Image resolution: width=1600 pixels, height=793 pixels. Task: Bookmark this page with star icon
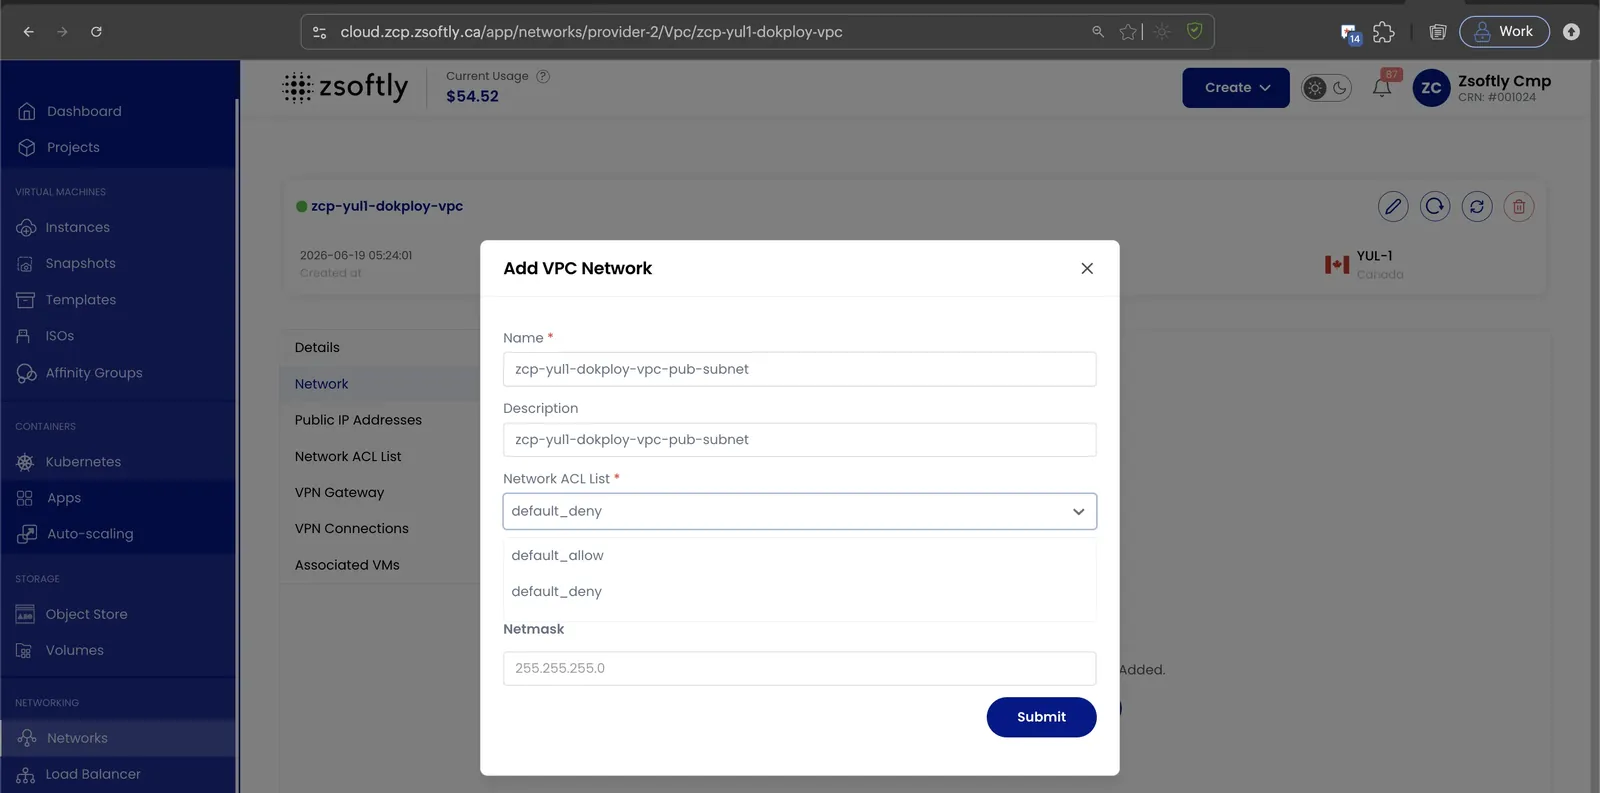[1128, 32]
